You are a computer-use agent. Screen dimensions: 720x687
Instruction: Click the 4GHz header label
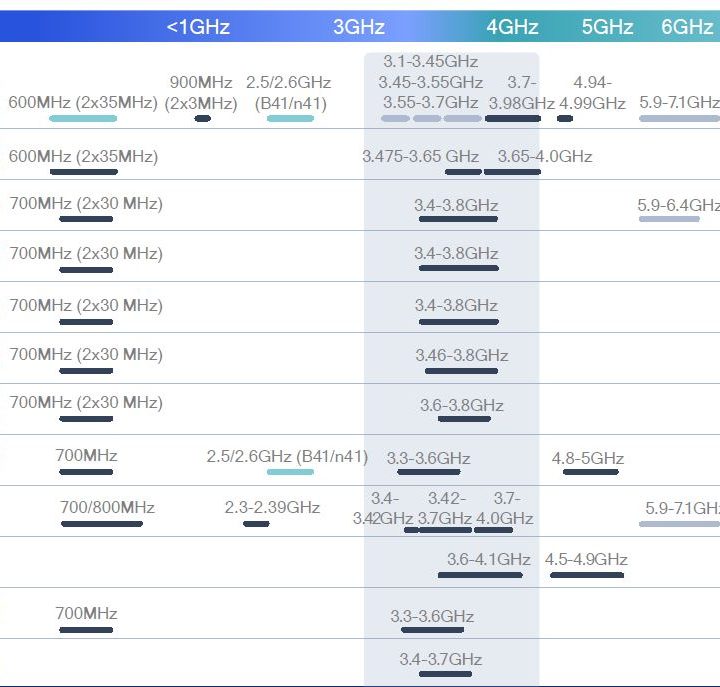click(512, 27)
